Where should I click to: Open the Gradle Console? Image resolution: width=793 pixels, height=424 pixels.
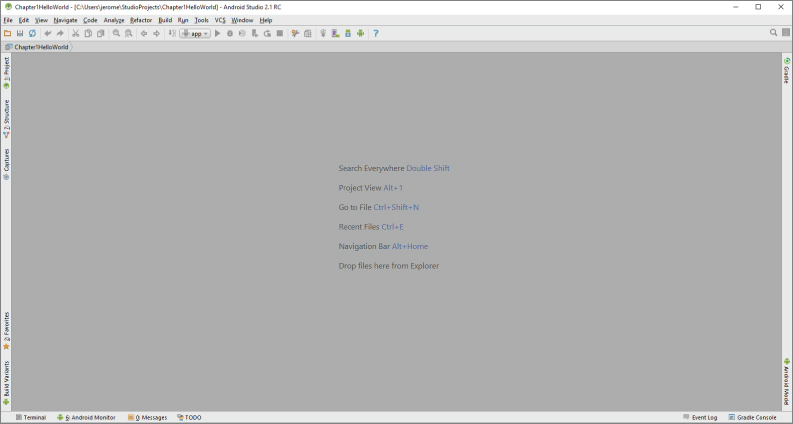click(x=752, y=417)
